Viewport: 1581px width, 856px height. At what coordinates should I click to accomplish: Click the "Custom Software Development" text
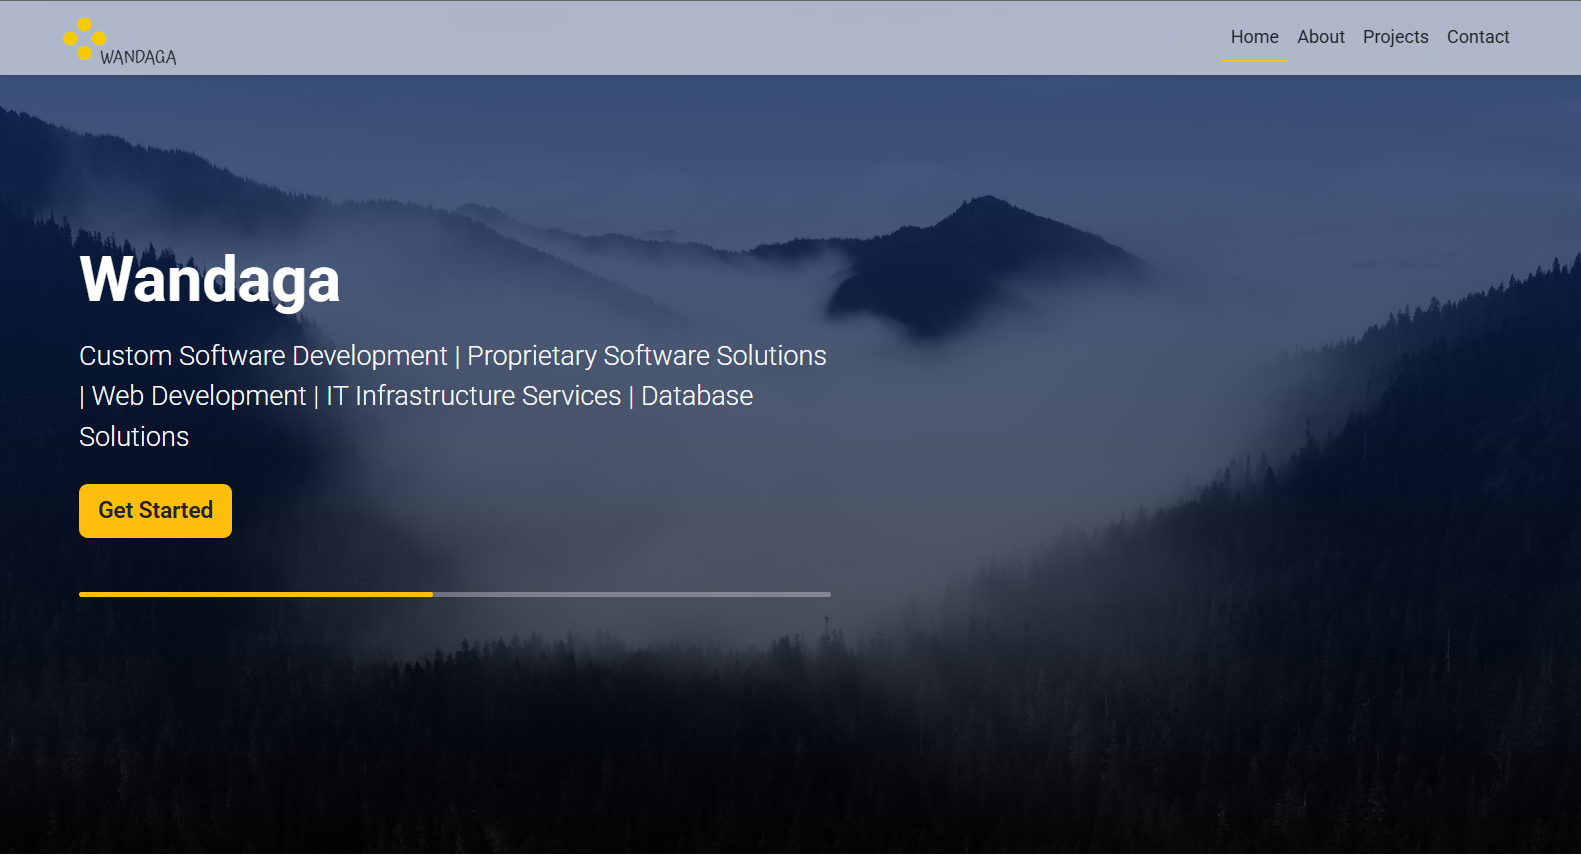[263, 356]
